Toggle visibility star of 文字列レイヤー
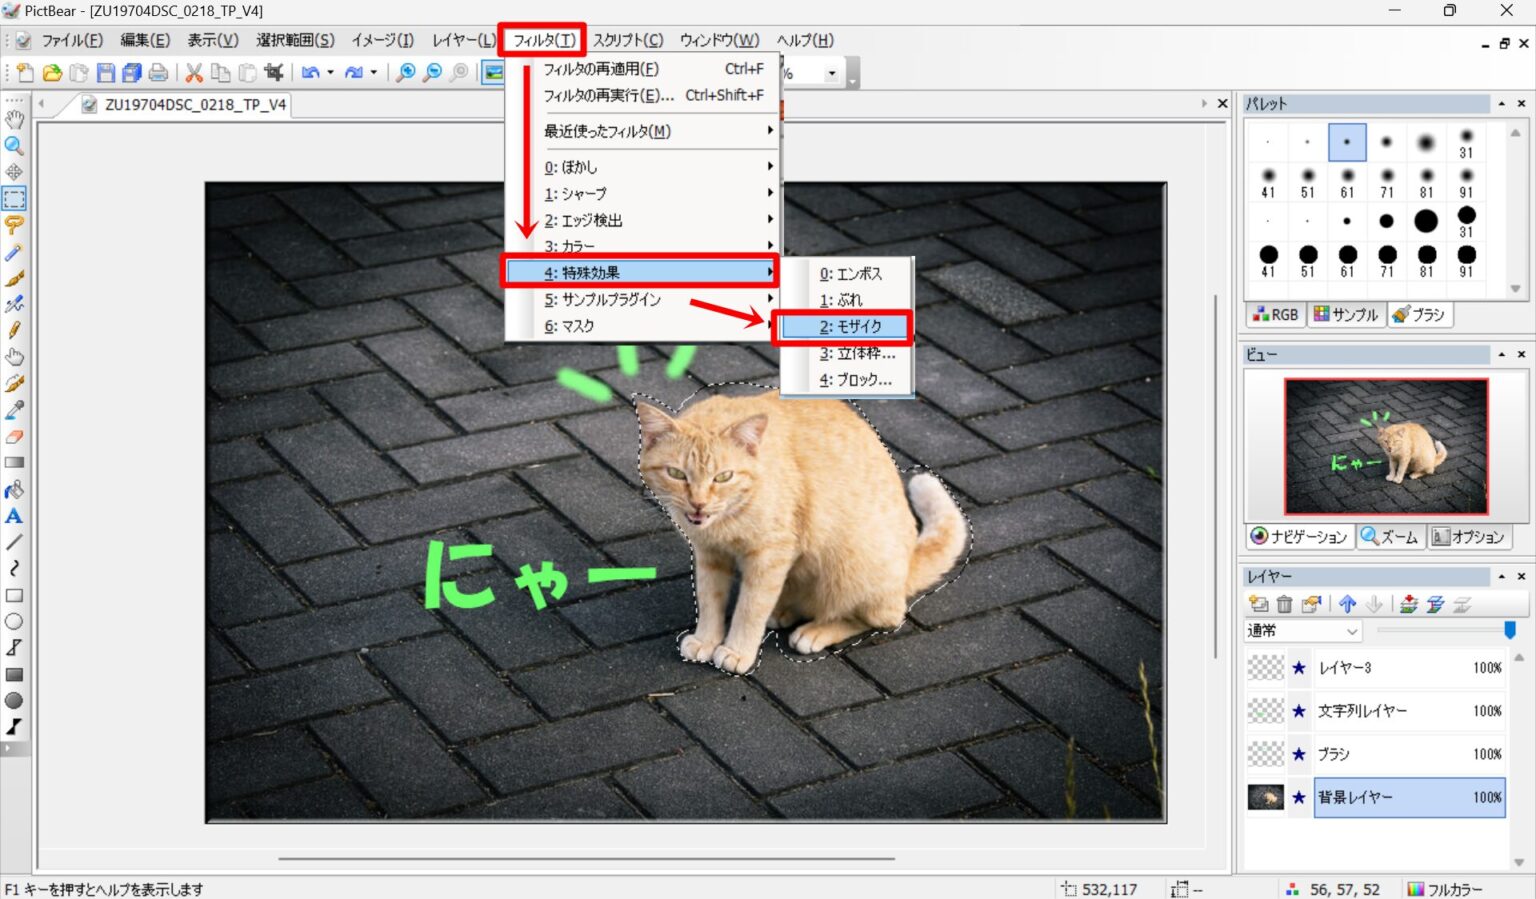This screenshot has height=899, width=1536. (1299, 711)
